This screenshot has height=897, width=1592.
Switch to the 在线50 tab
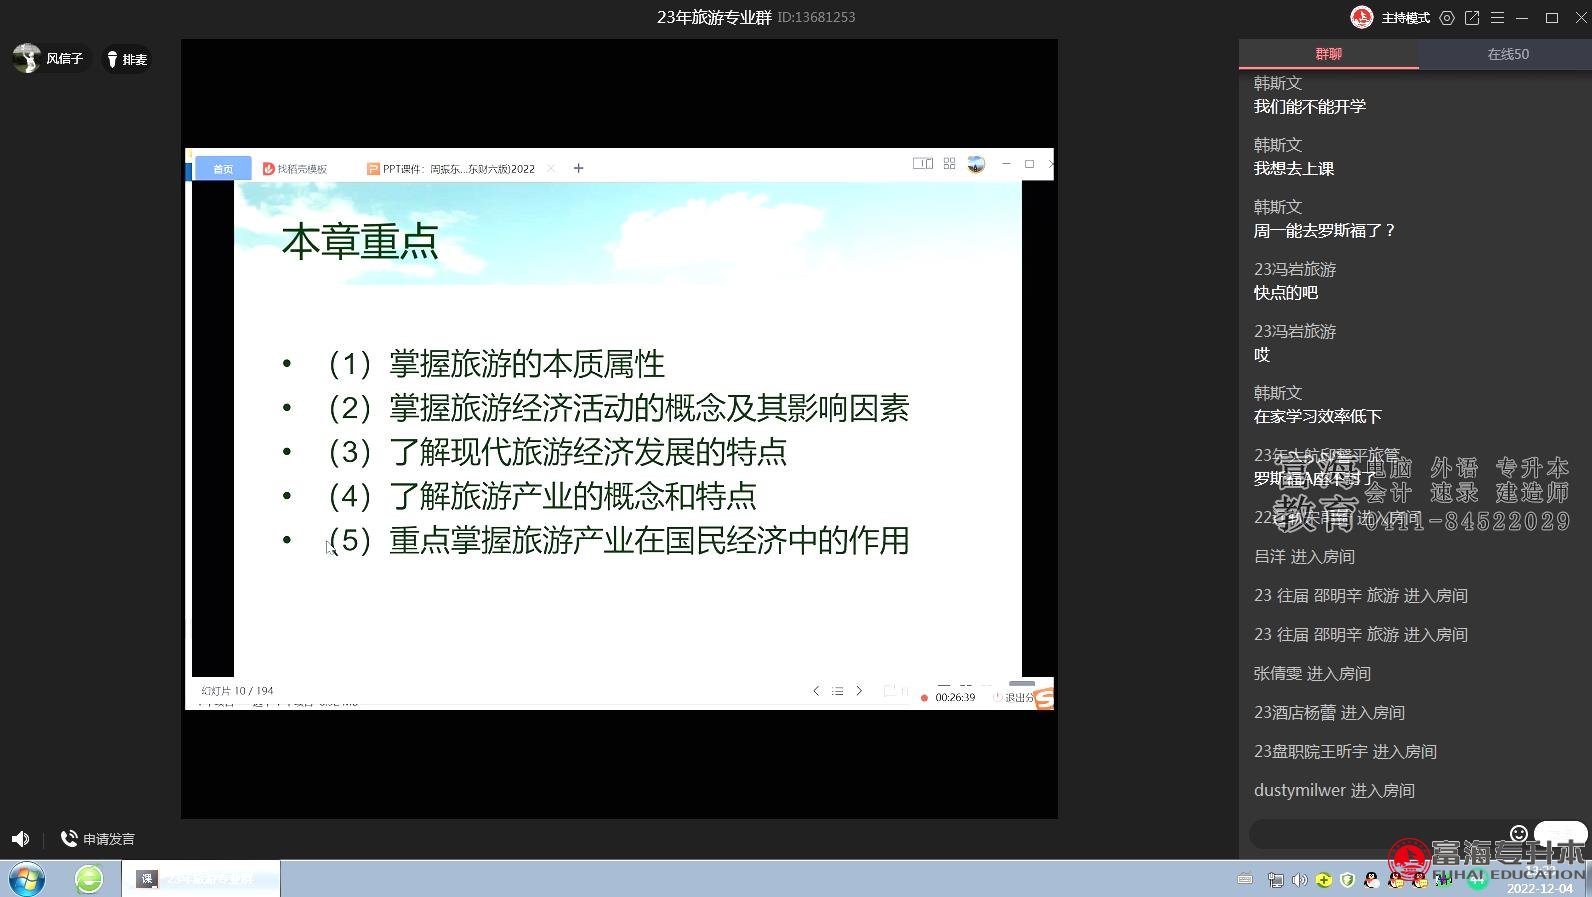point(1507,54)
